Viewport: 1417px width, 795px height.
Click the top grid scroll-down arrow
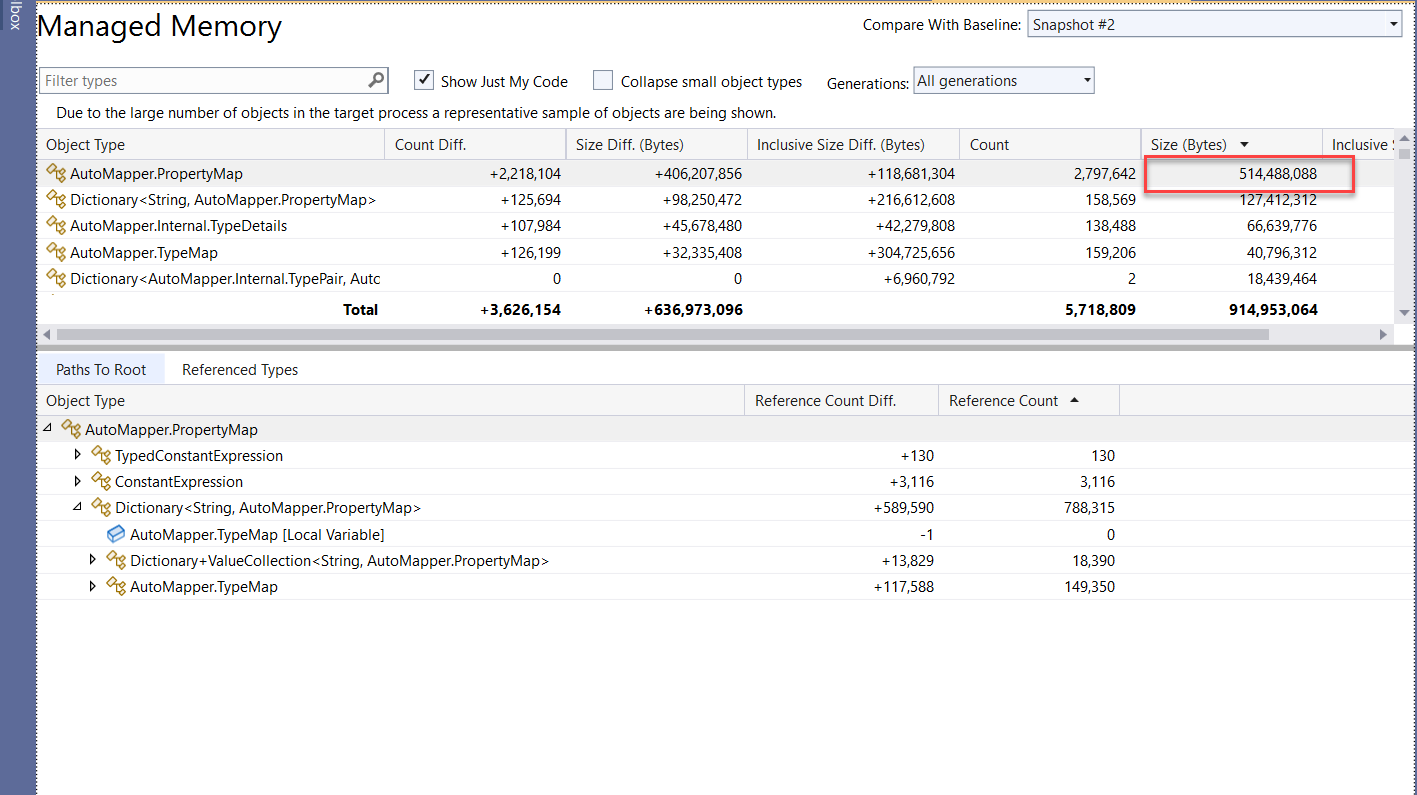pyautogui.click(x=1404, y=313)
